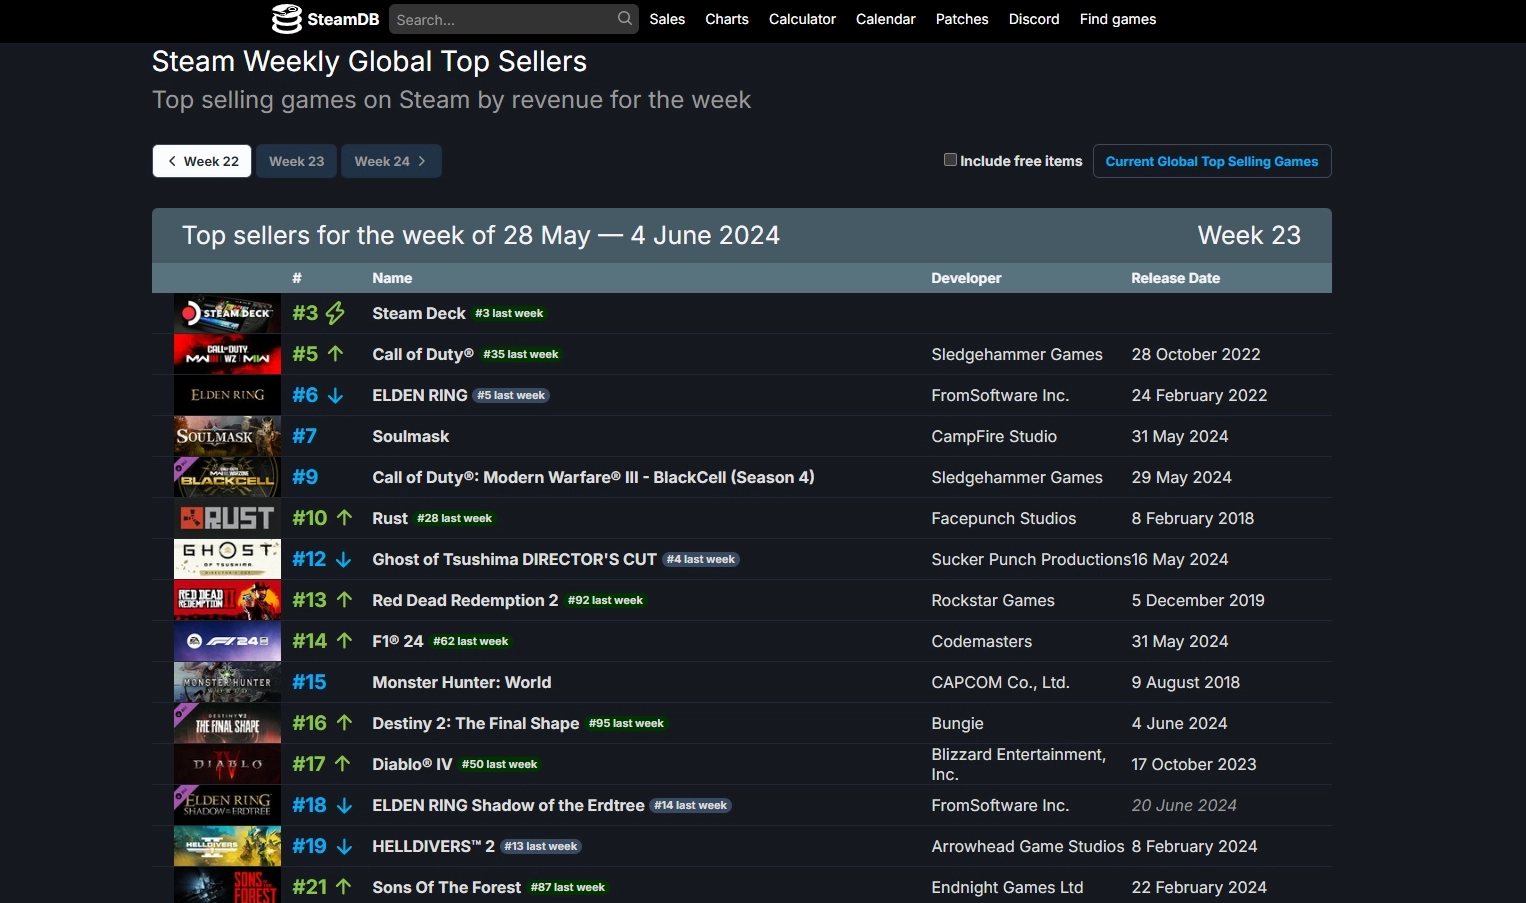Open Ghost of Tsushima DIRECTOR'S CUT link

[514, 559]
